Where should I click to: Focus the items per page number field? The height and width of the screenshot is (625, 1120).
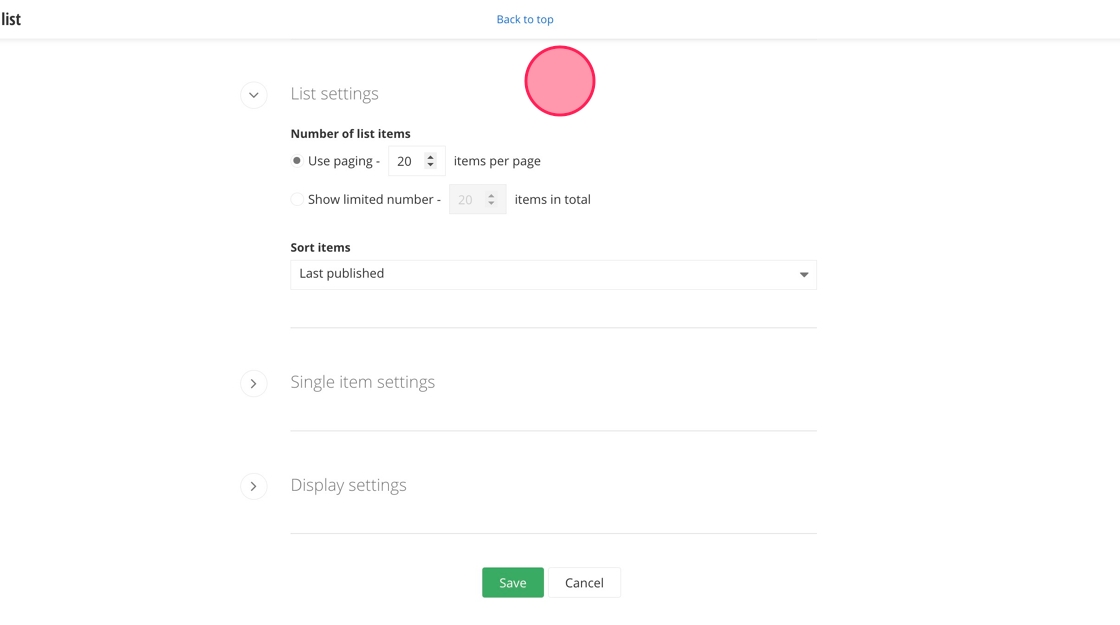point(406,161)
